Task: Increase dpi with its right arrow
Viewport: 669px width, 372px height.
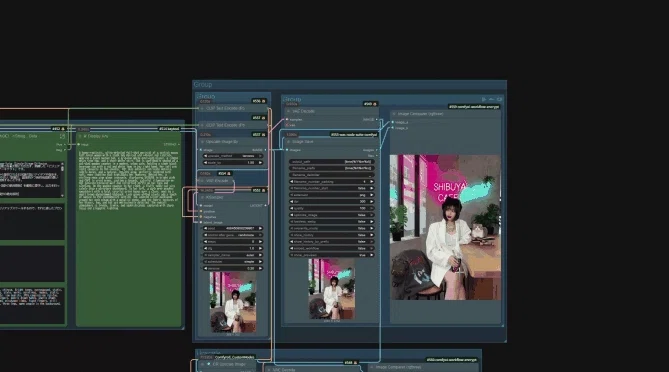Action: pyautogui.click(x=372, y=202)
